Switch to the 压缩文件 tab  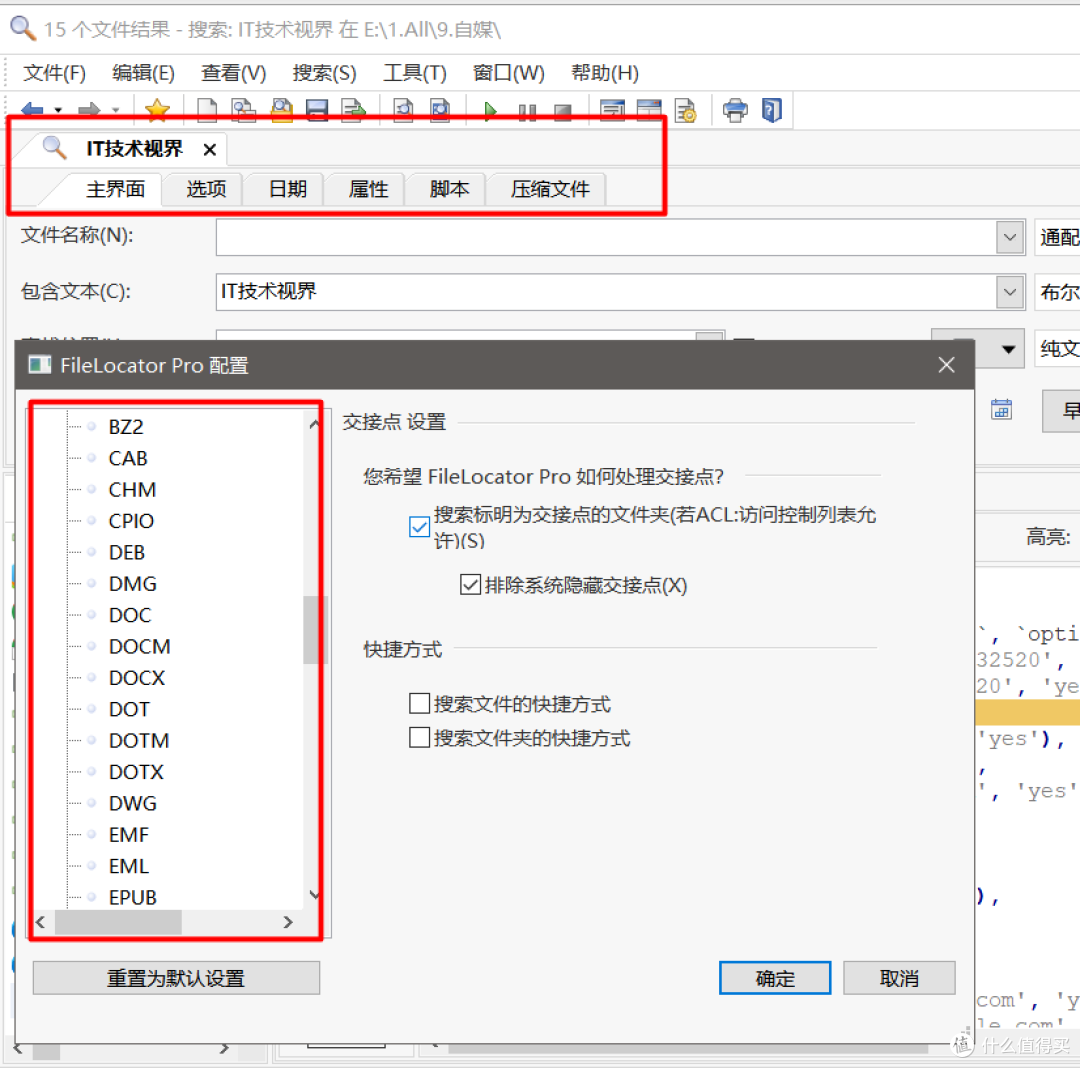(x=550, y=189)
